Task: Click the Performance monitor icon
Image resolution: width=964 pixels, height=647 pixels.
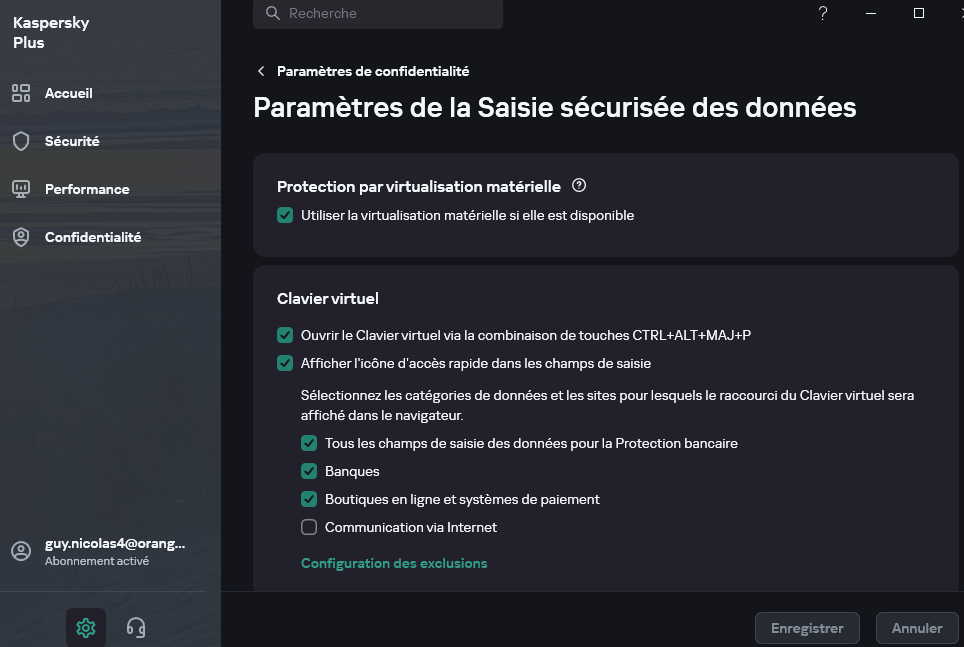Action: coord(20,189)
